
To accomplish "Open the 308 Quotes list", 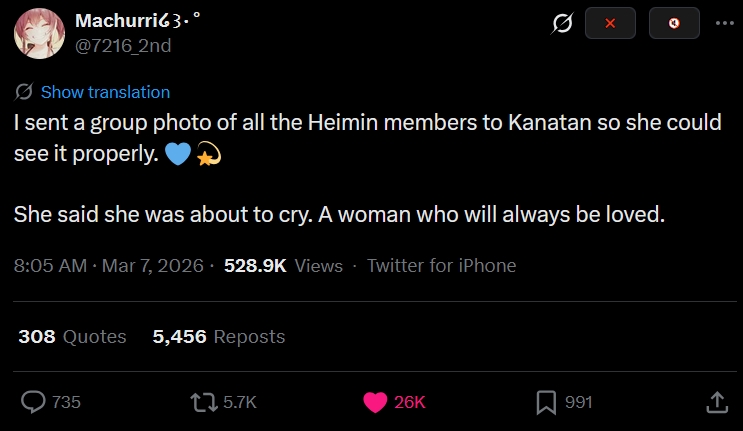I will (72, 337).
